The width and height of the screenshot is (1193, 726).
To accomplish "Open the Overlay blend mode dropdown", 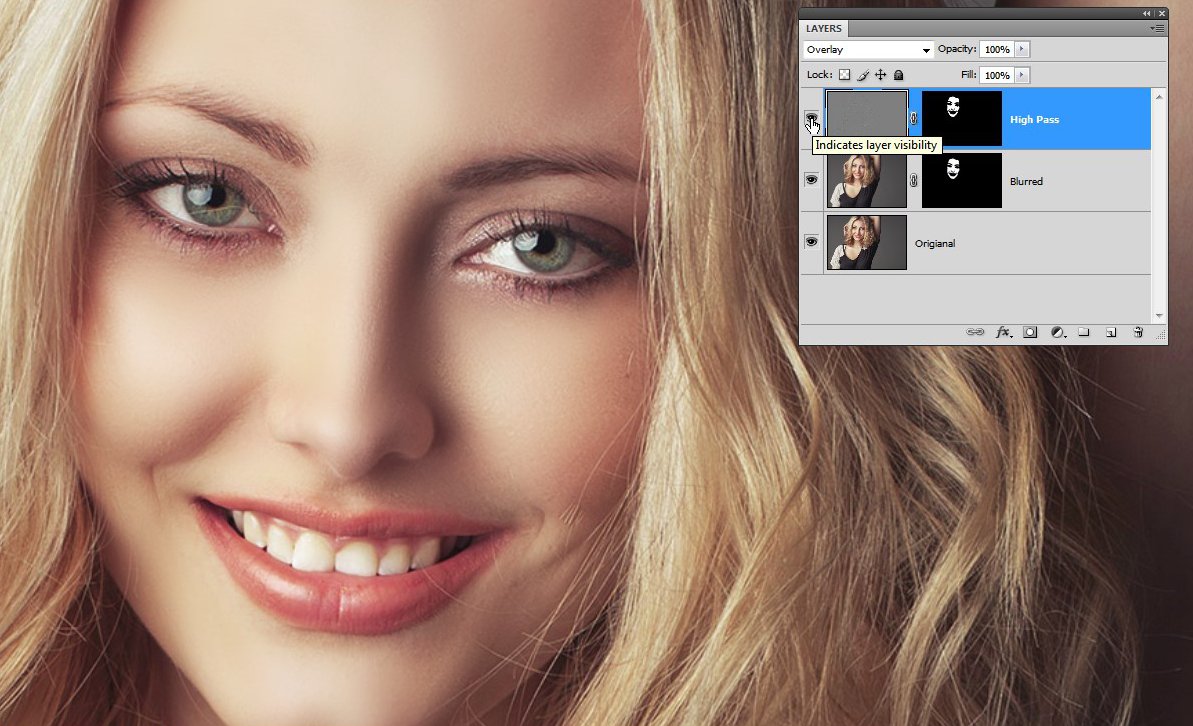I will click(868, 49).
